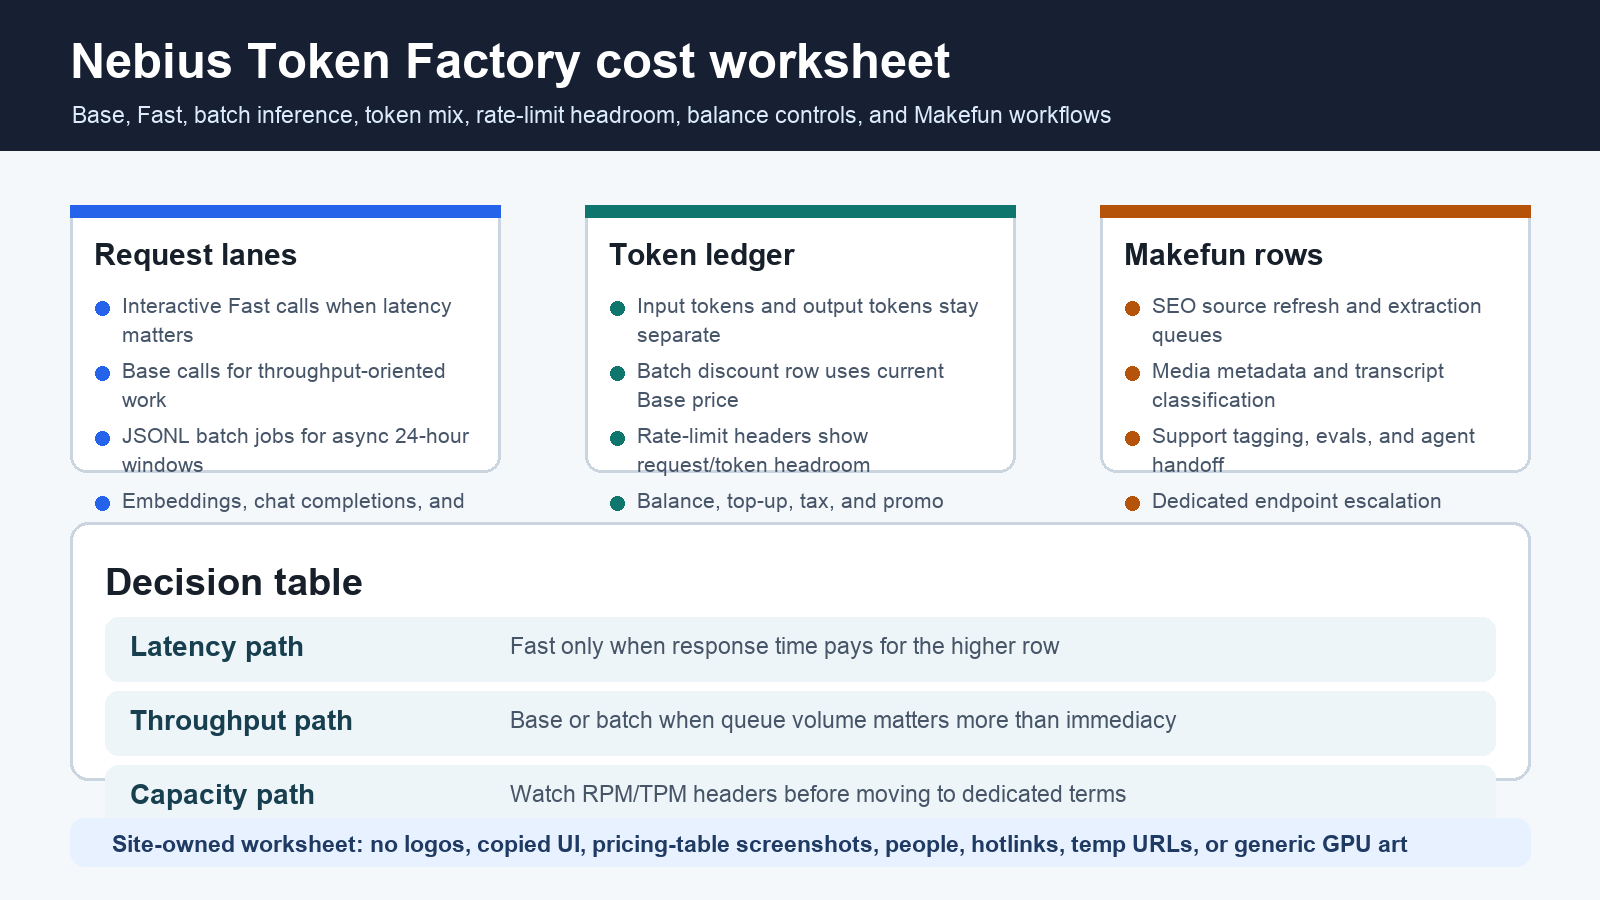Click orange bullet beside 'Media metadata and transcript'
This screenshot has width=1600, height=900.
(1132, 373)
